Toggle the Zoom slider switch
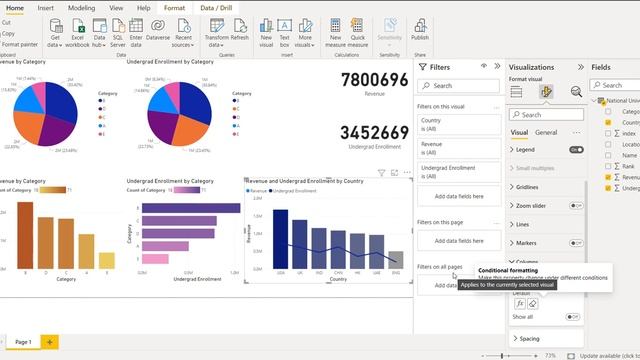 point(576,206)
